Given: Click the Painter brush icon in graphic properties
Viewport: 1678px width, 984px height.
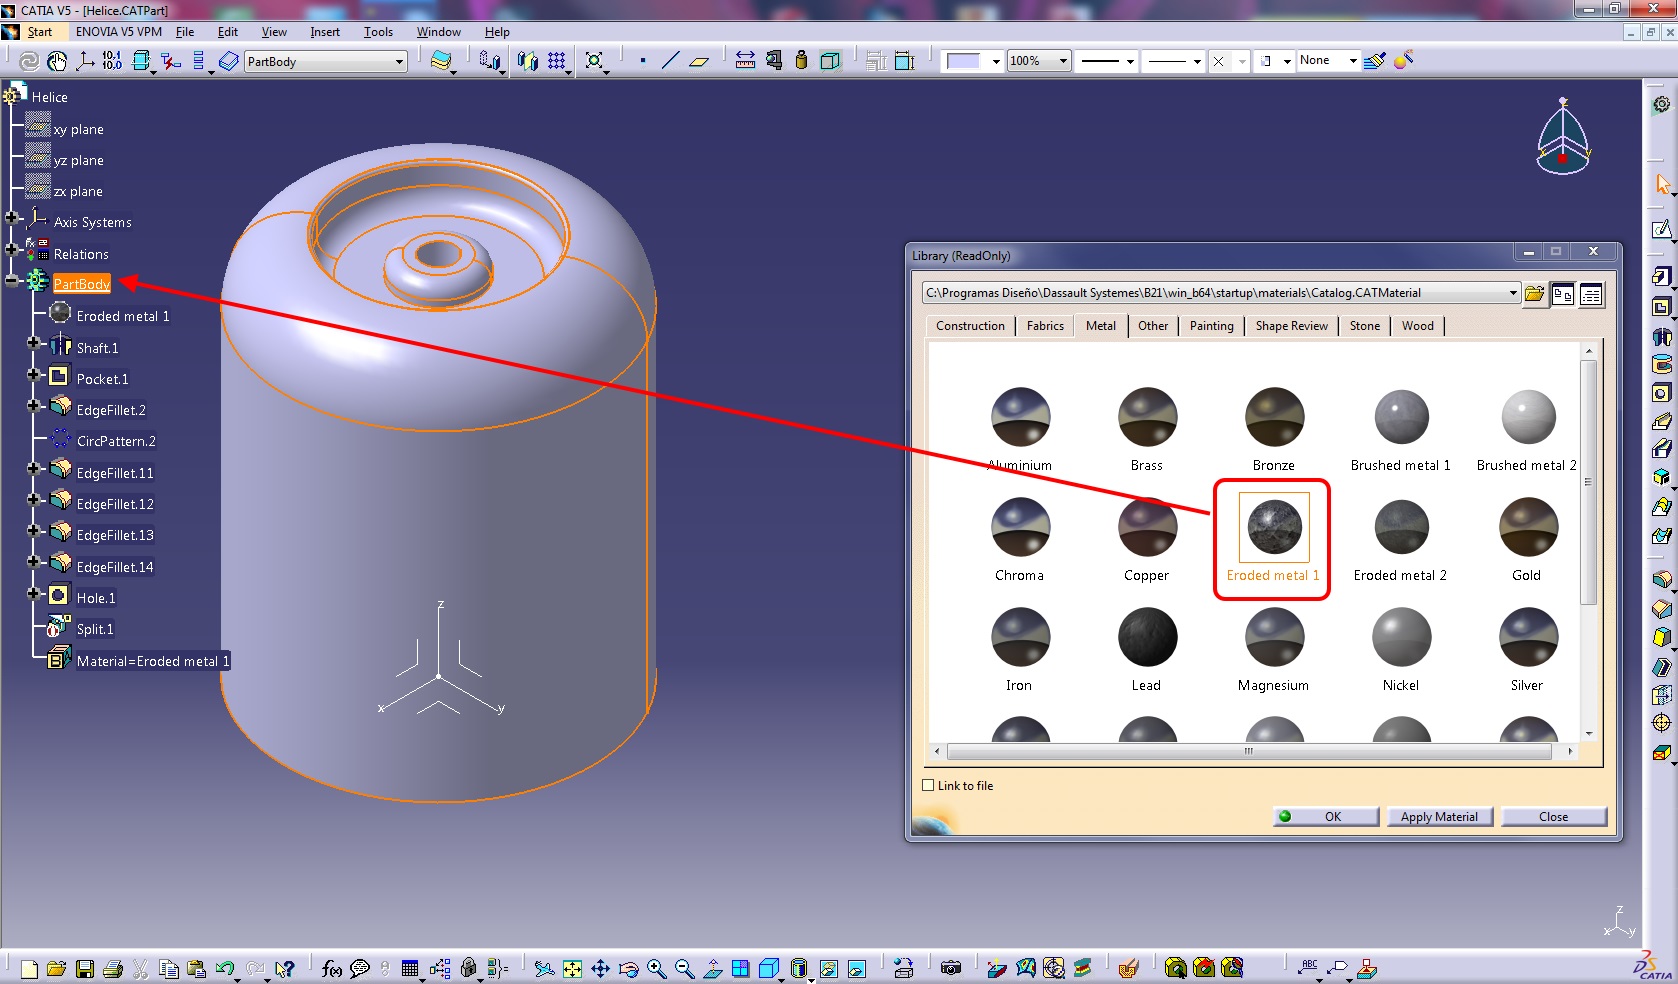Looking at the screenshot, I should [x=1375, y=61].
